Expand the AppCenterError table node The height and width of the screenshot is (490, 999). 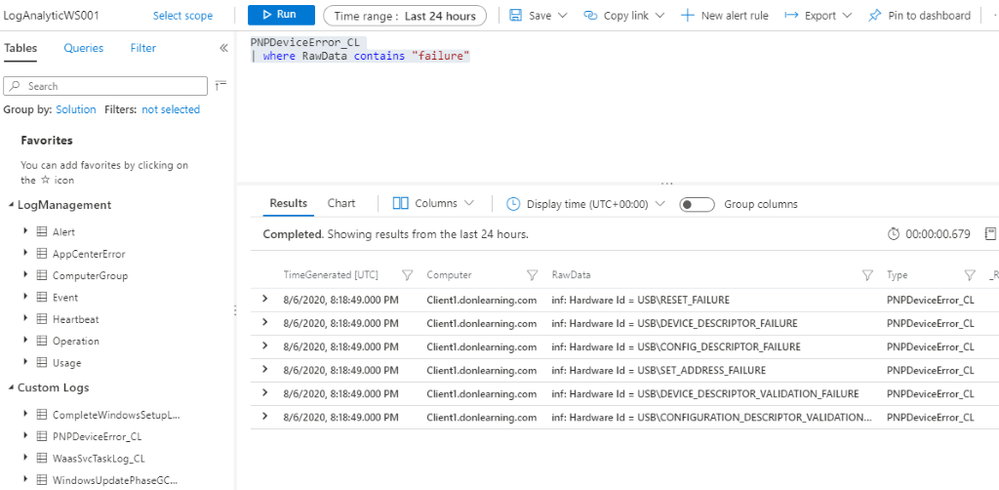point(25,253)
